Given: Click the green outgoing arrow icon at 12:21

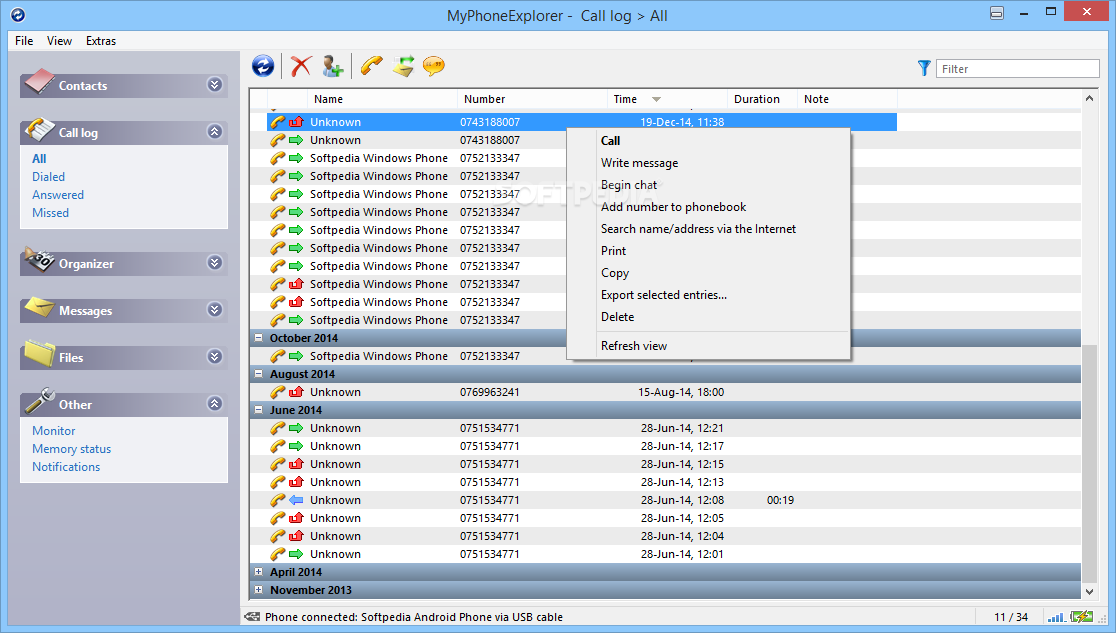Looking at the screenshot, I should point(296,428).
